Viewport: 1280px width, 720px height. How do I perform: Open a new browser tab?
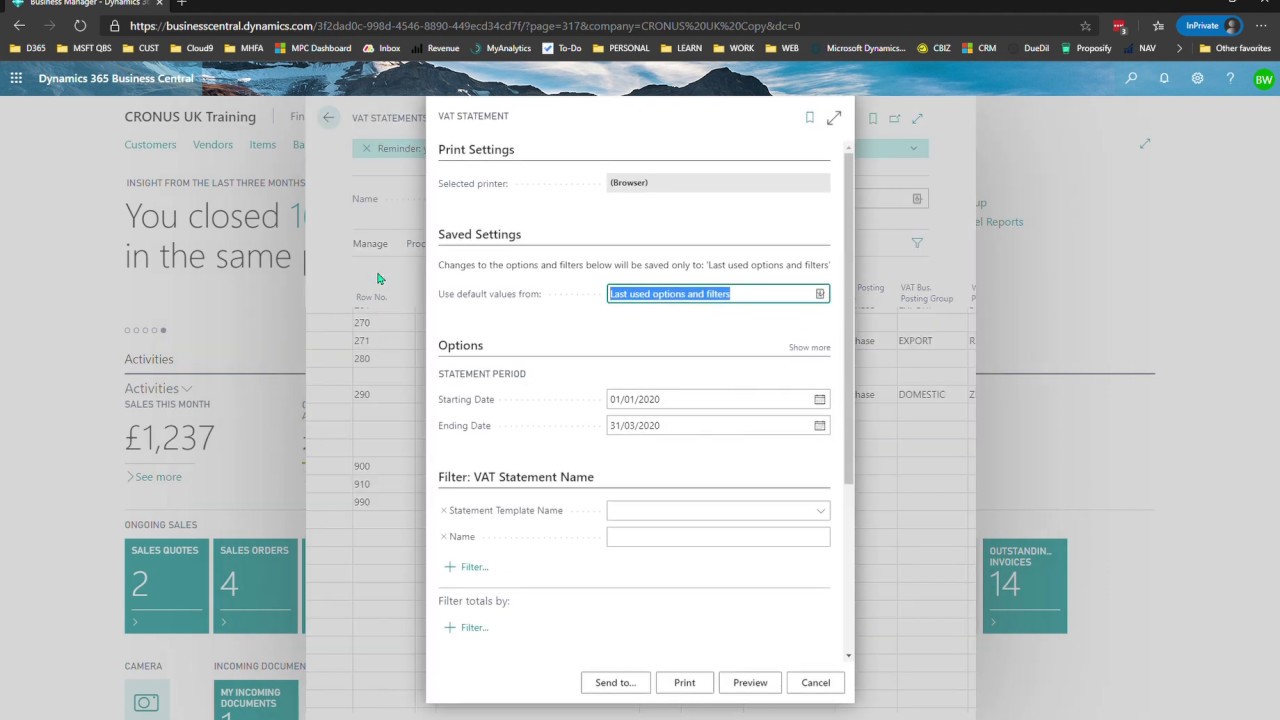181,3
